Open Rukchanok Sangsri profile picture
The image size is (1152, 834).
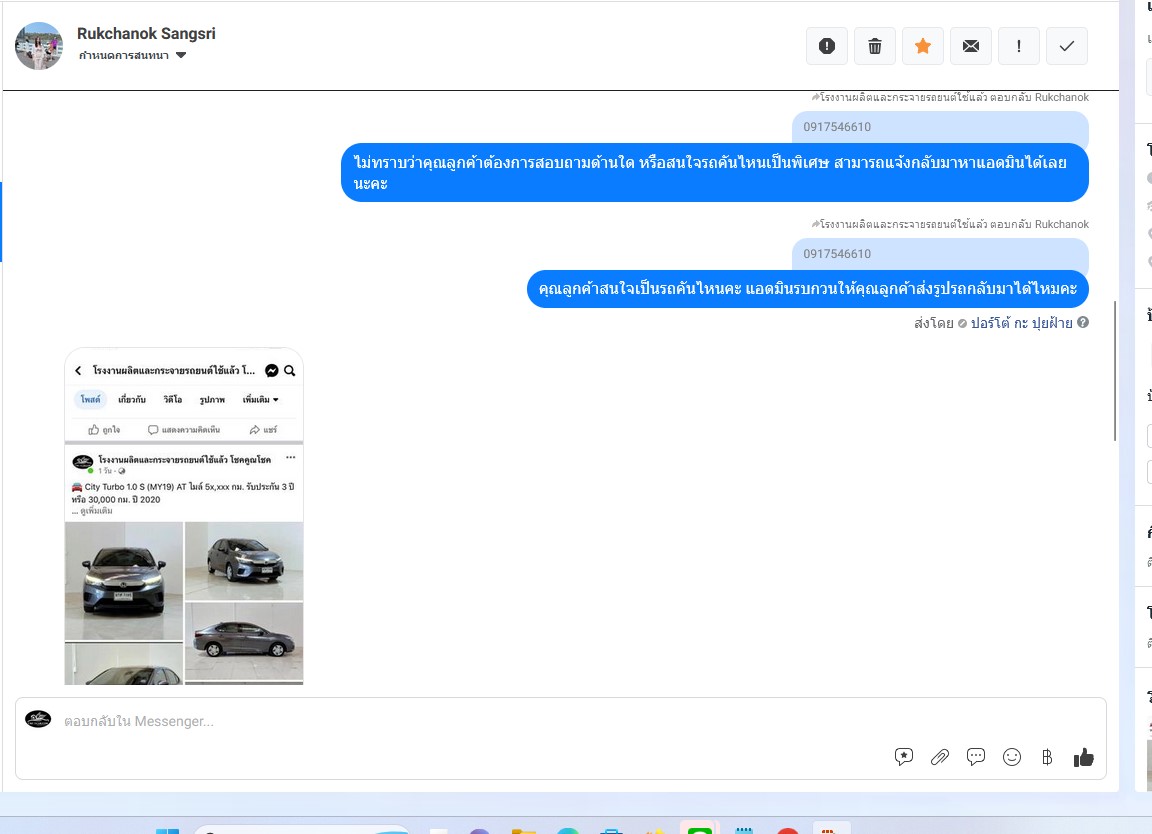(x=39, y=46)
